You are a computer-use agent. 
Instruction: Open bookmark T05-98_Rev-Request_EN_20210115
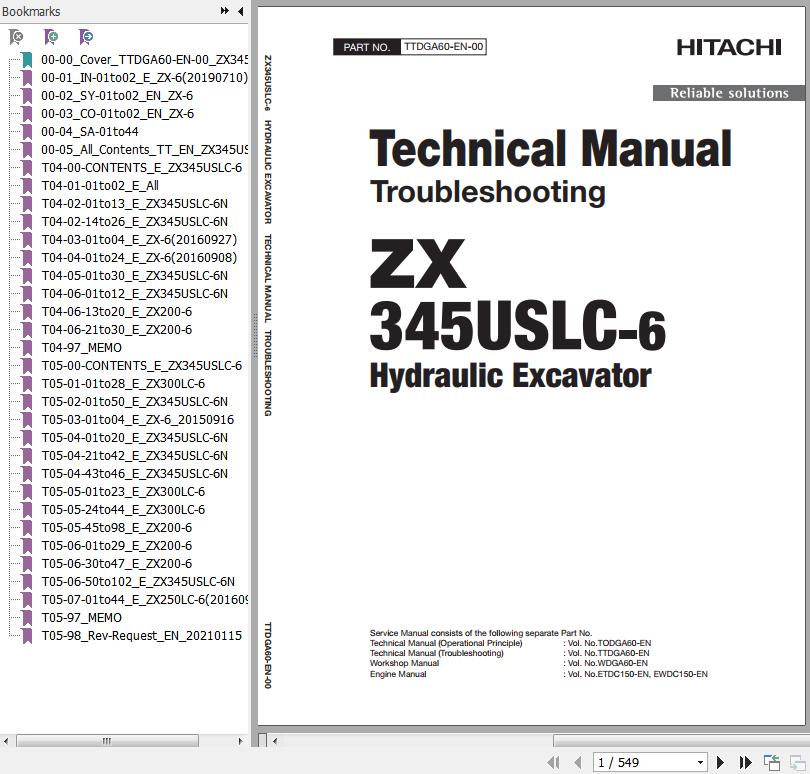click(x=142, y=636)
